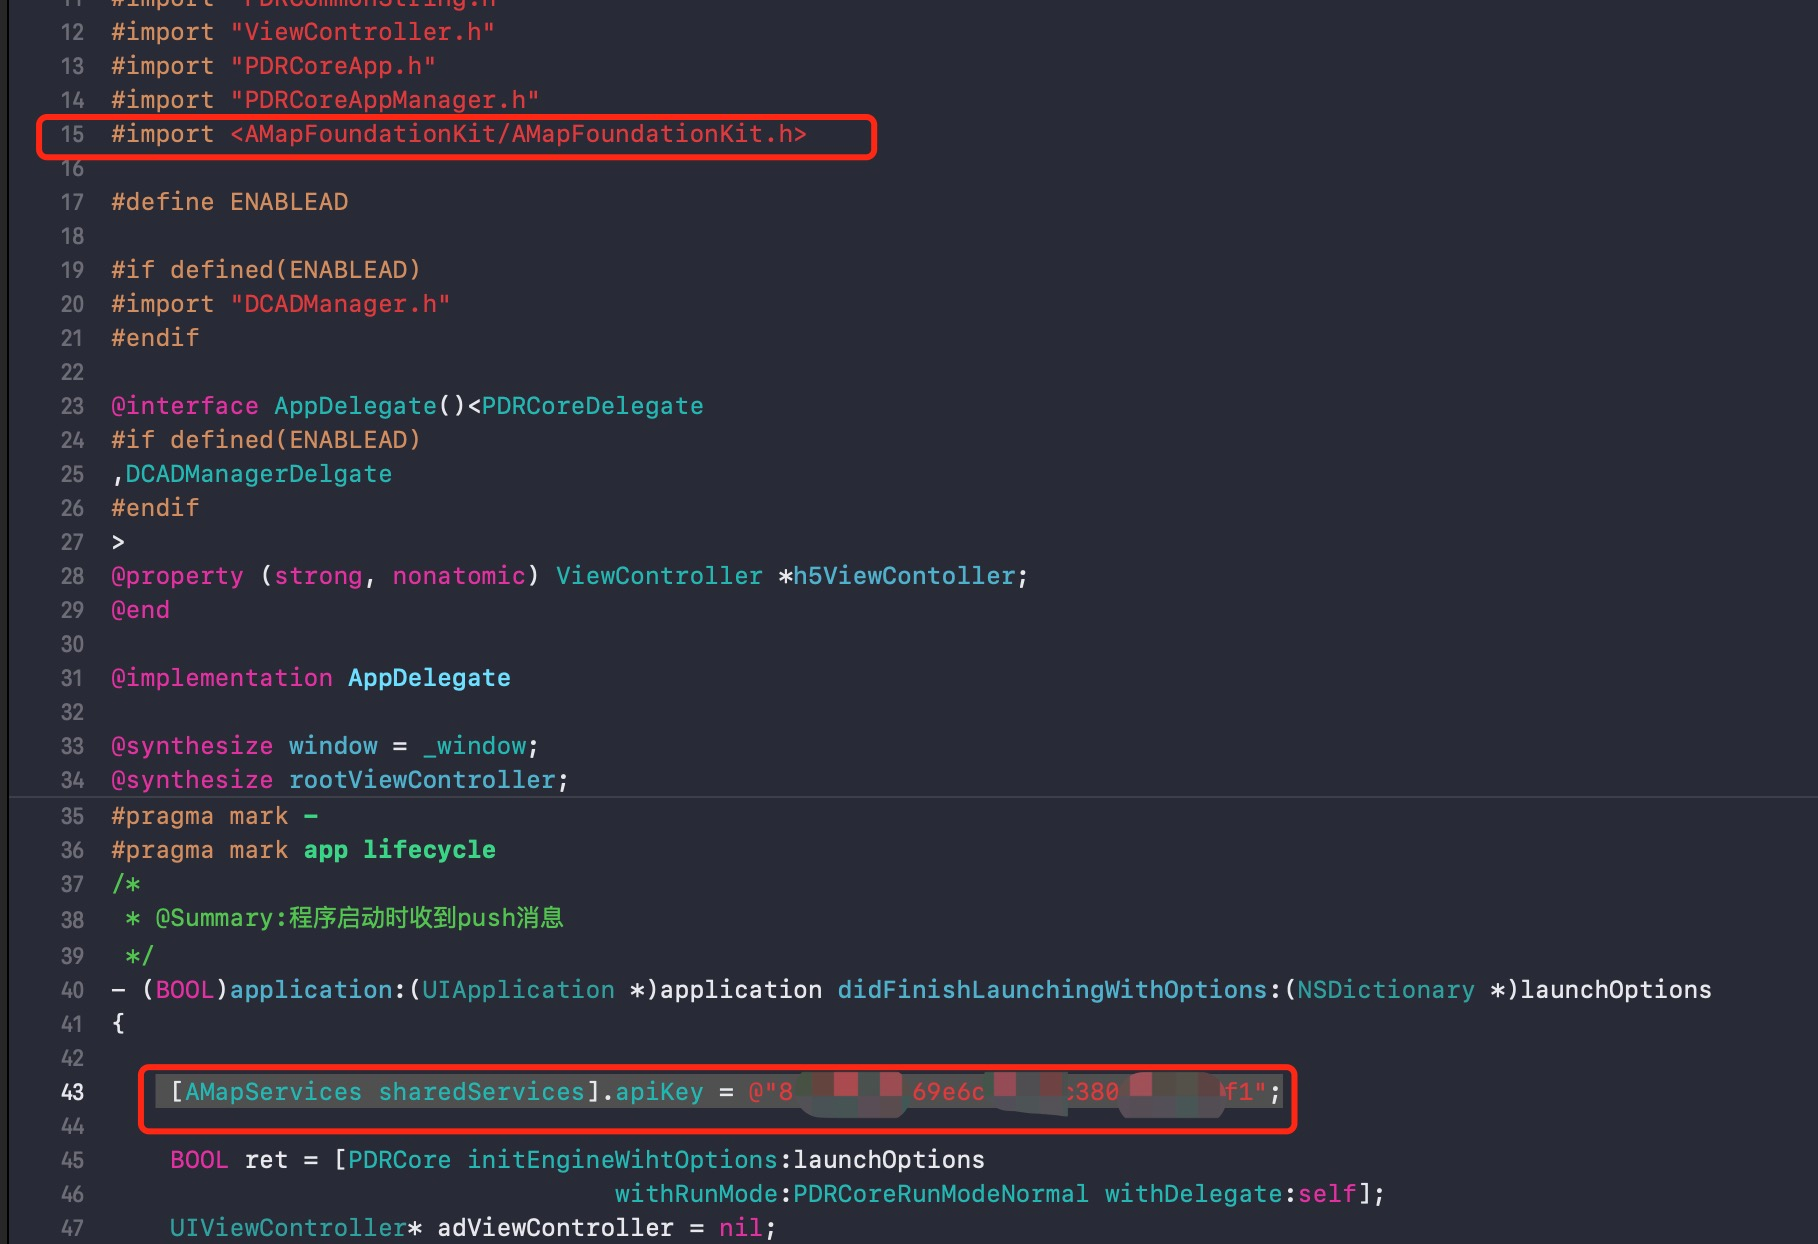Viewport: 1818px width, 1244px height.
Task: Click the PDRCoreApp.h import statement
Action: click(271, 65)
